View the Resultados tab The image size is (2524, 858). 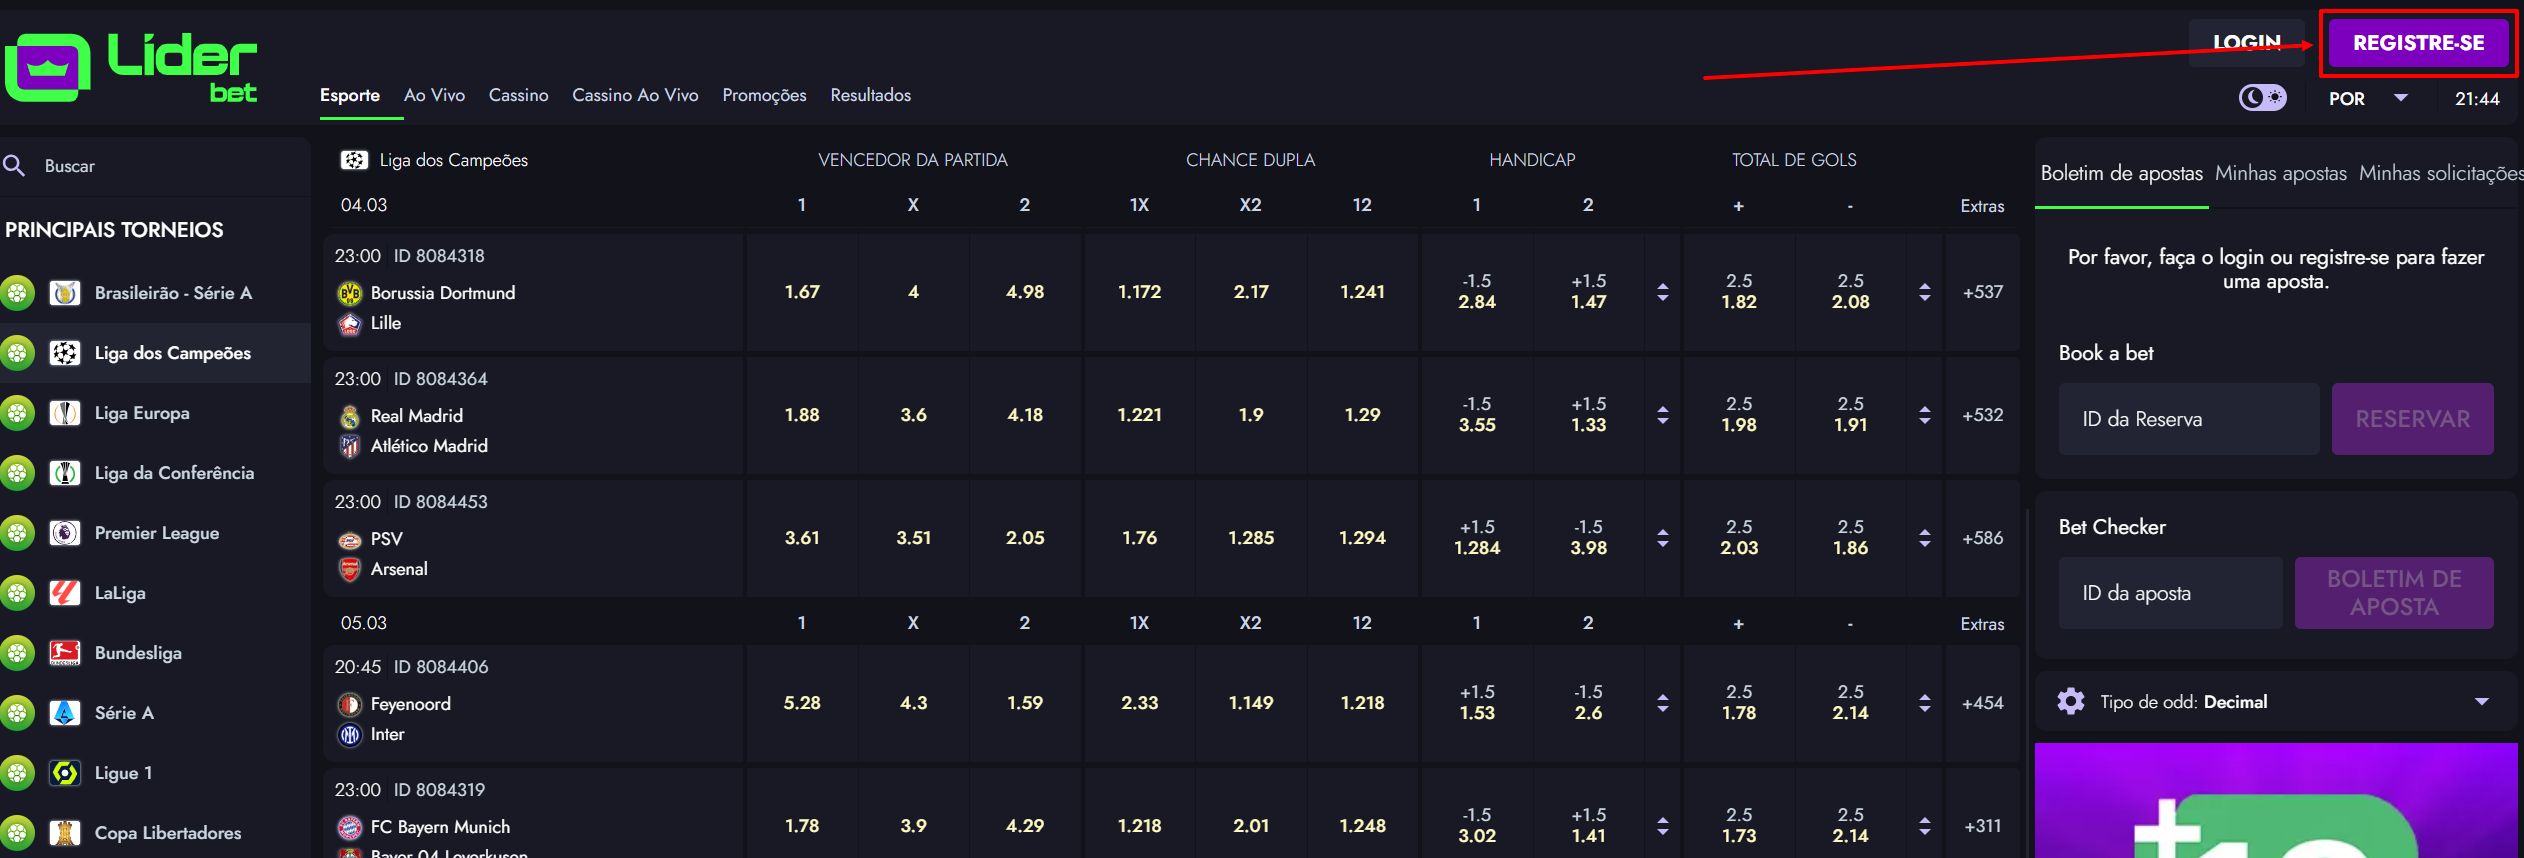[x=870, y=95]
